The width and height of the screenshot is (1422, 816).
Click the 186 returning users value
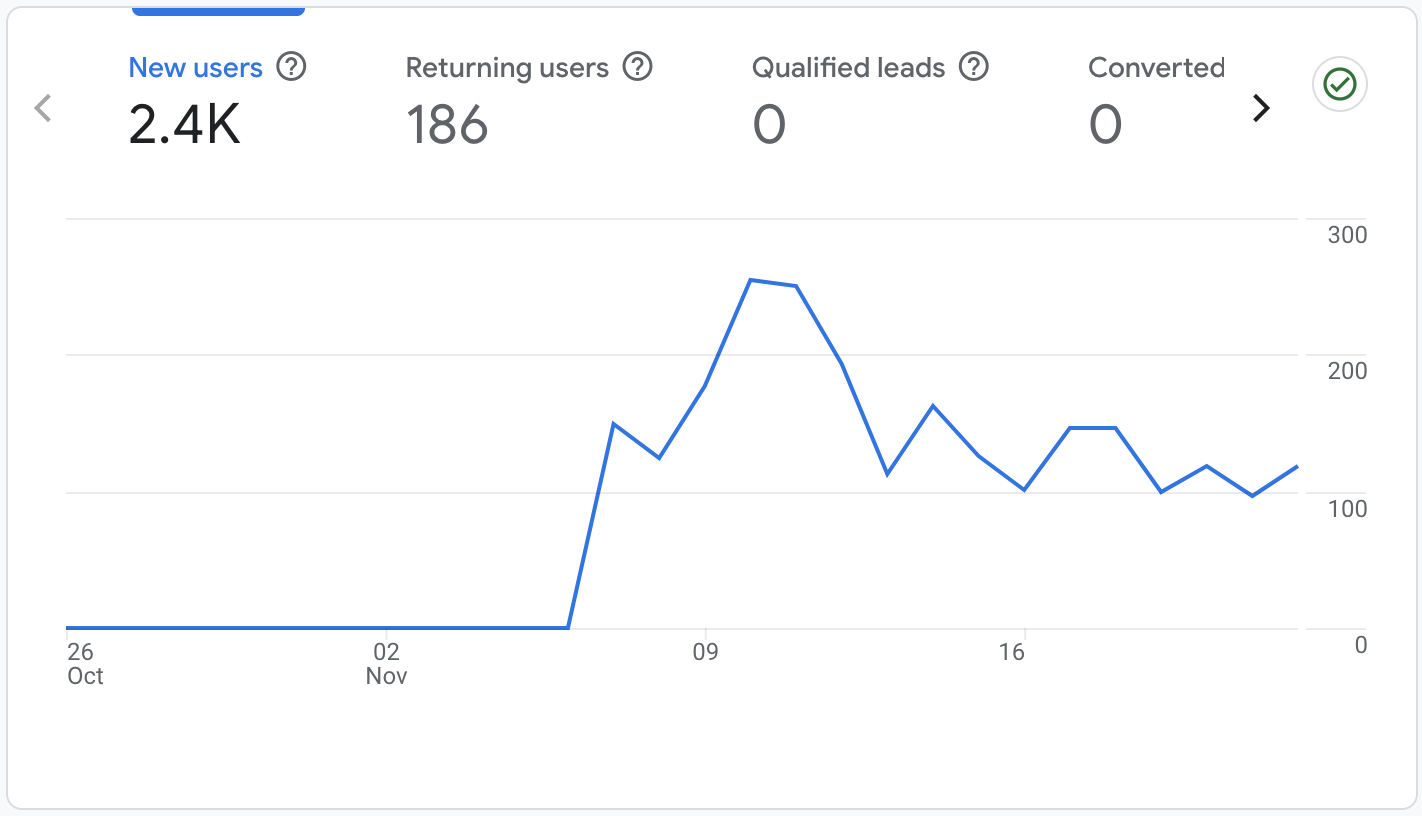pos(447,126)
